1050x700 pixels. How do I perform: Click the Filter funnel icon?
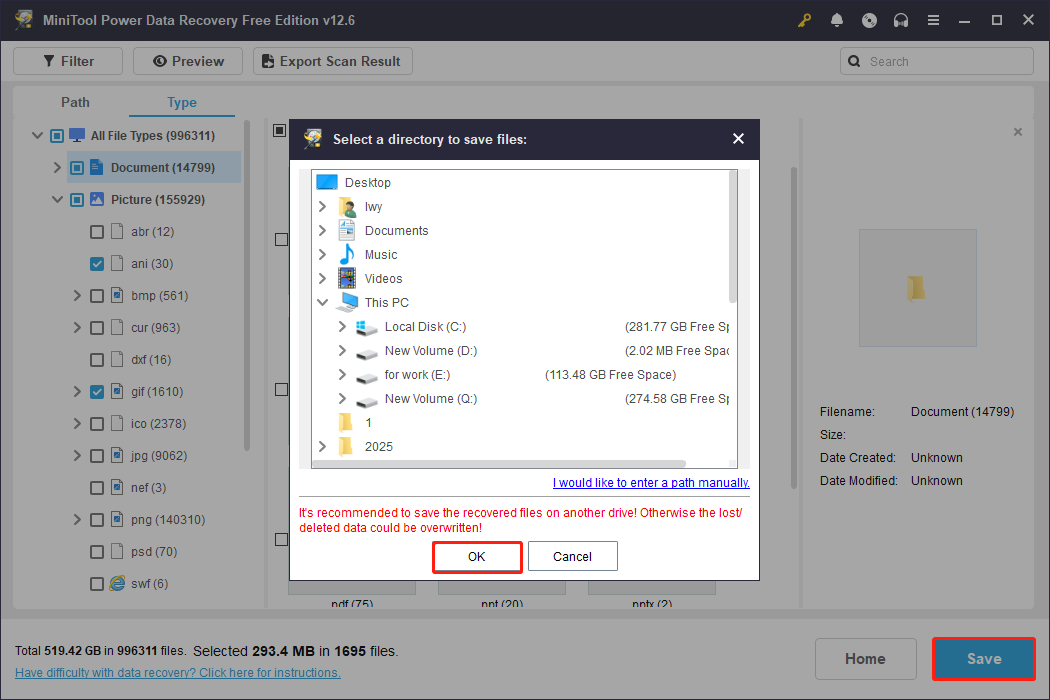click(x=52, y=61)
